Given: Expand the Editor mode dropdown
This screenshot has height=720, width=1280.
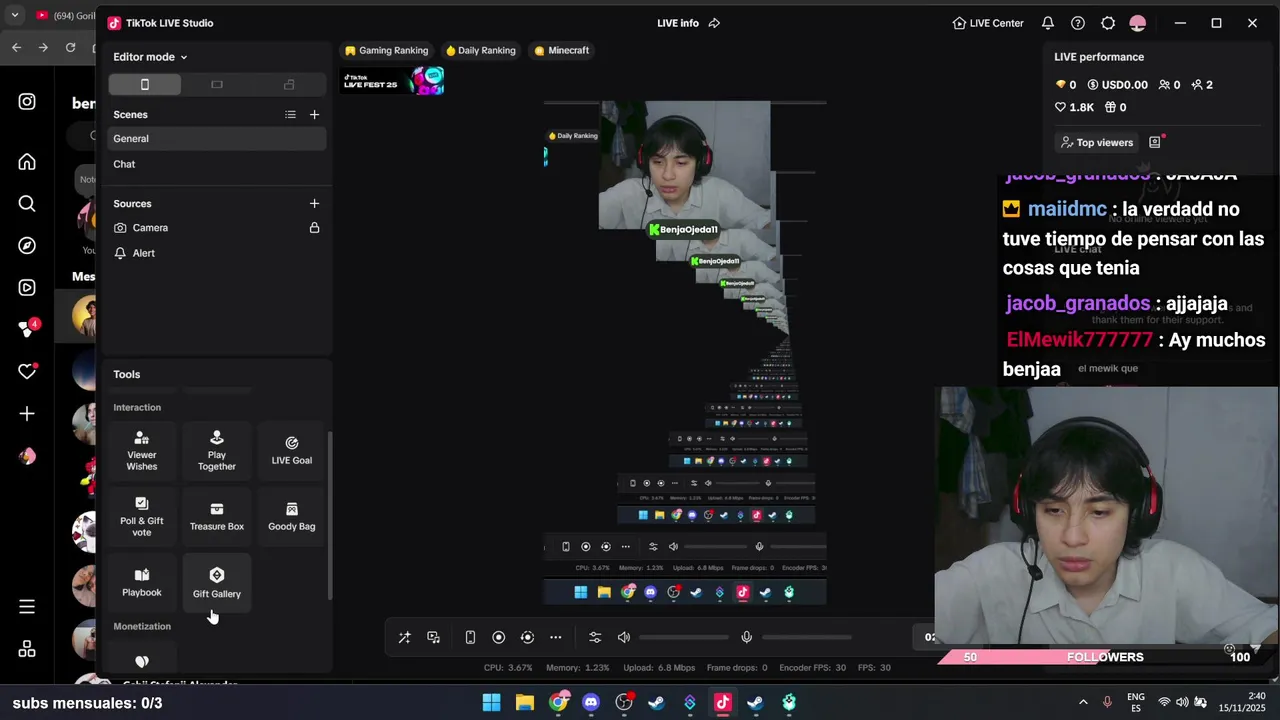Looking at the screenshot, I should (x=150, y=57).
